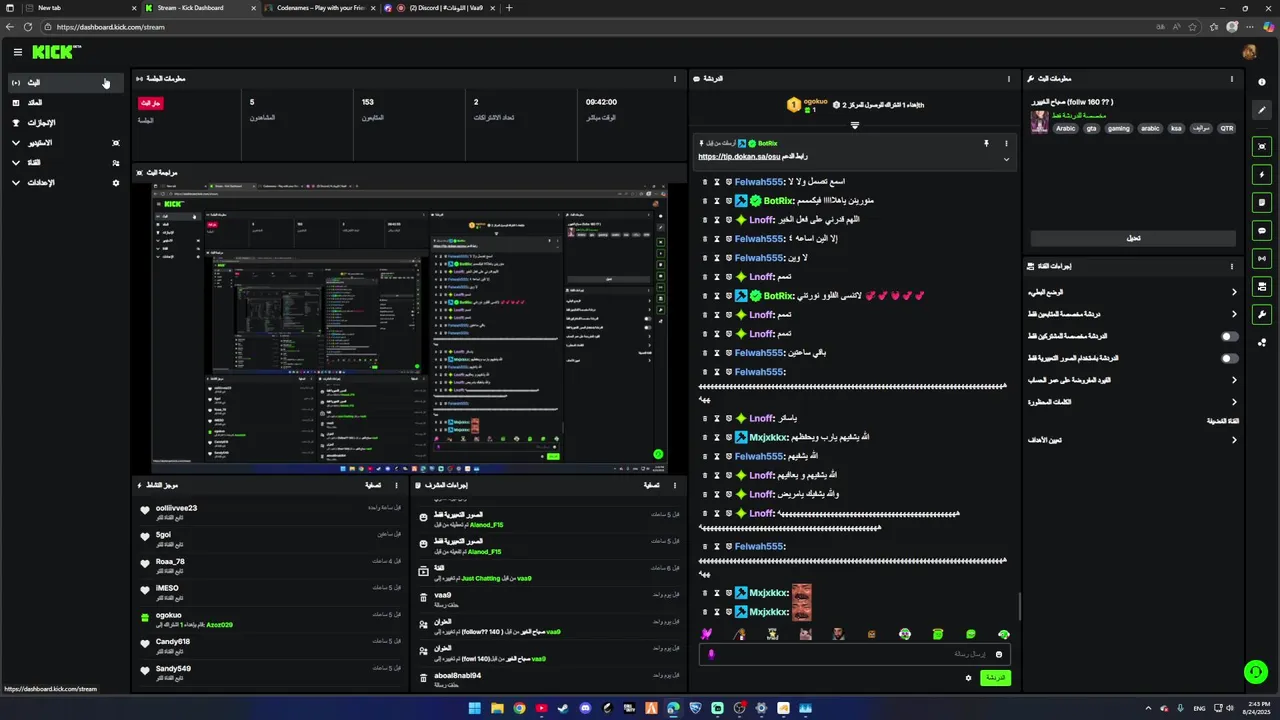Select the pink butterfly emote in quick emote bar
Image resolution: width=1280 pixels, height=720 pixels.
pos(707,634)
